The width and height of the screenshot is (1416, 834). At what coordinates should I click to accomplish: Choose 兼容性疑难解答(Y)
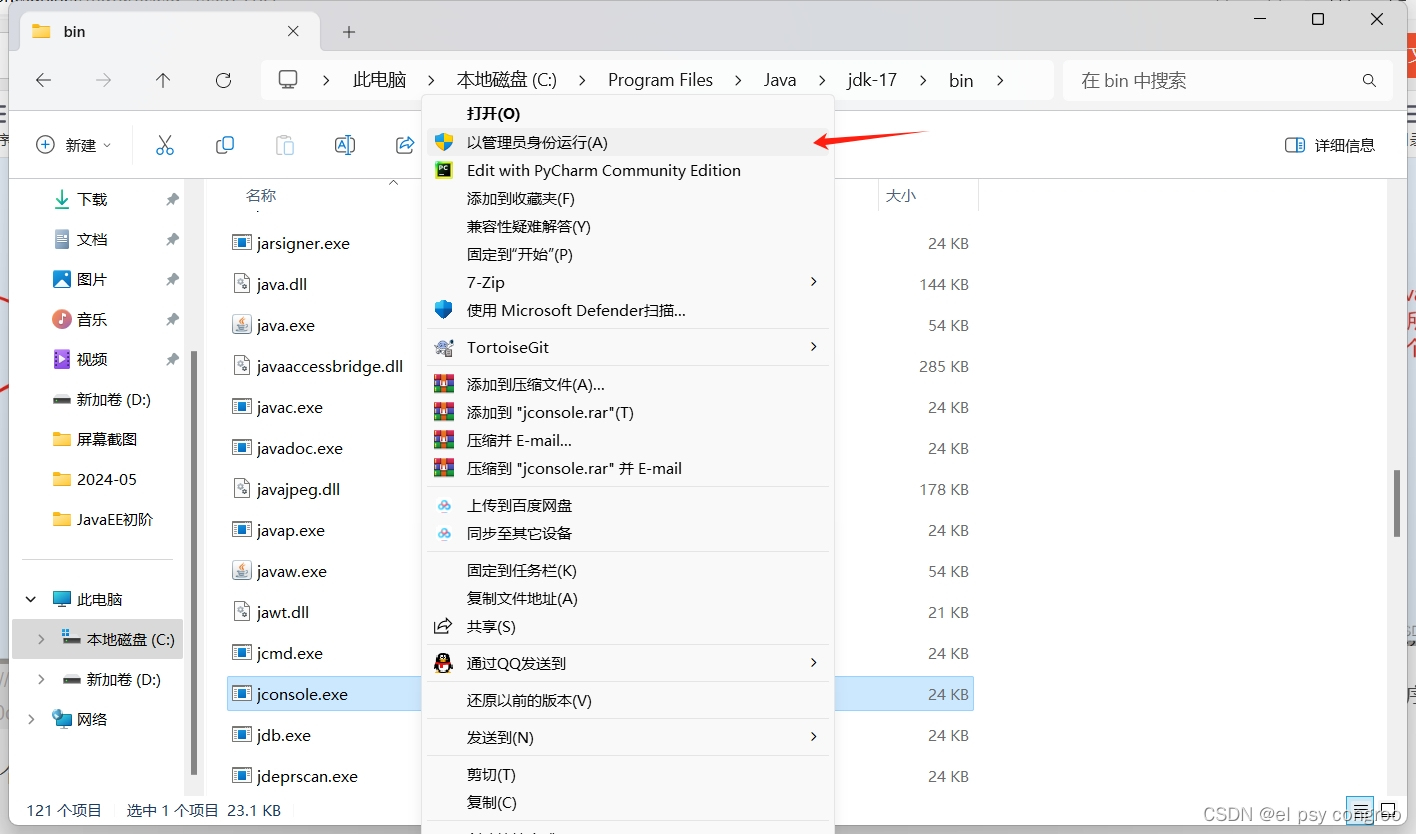[x=629, y=226]
